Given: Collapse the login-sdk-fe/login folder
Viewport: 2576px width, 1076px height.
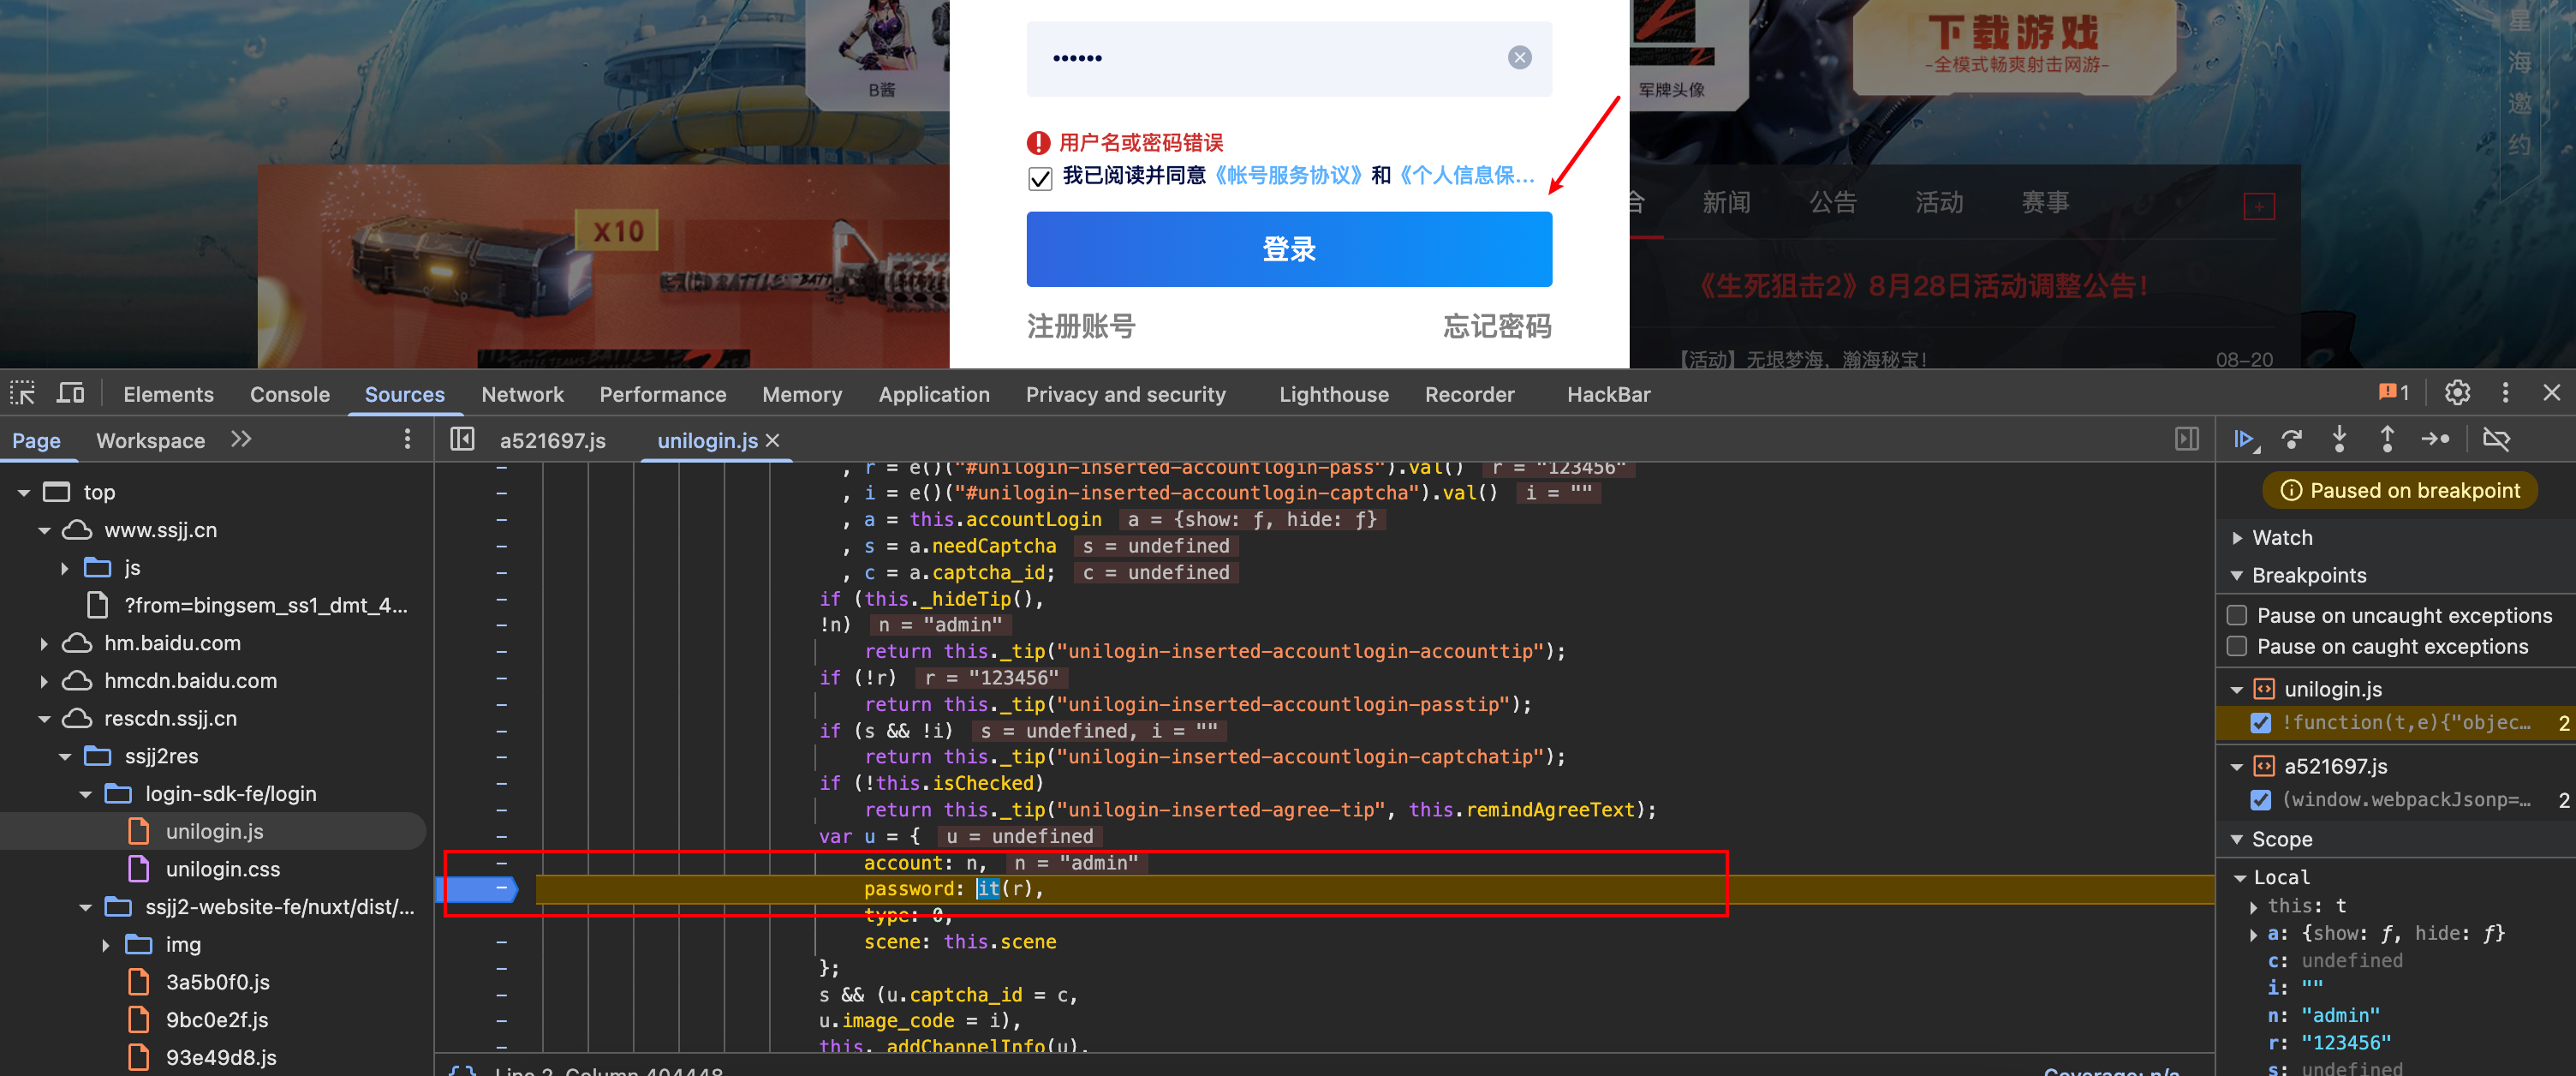Looking at the screenshot, I should pyautogui.click(x=85, y=794).
